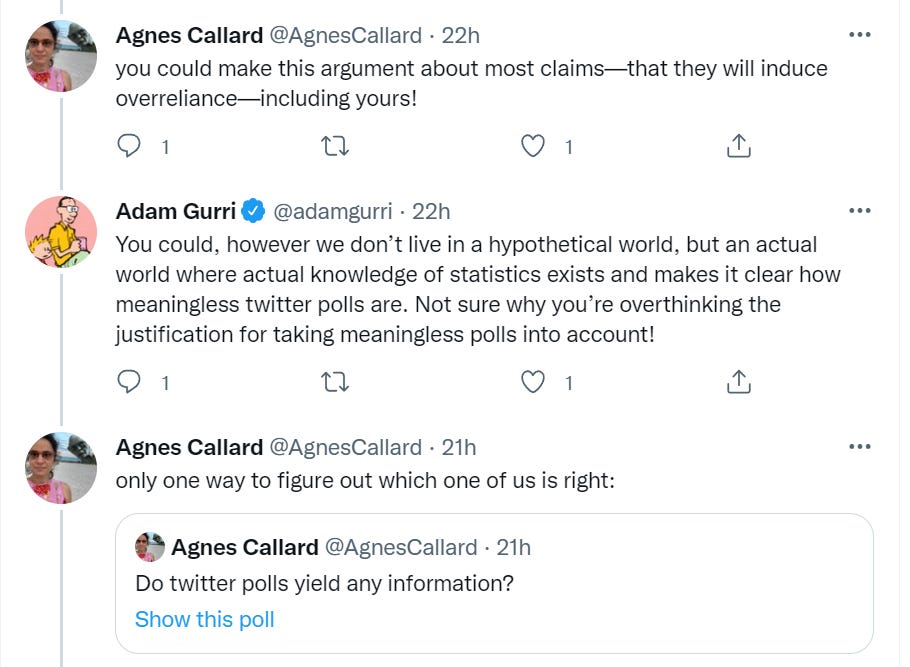Like Agnes Callard's overreliance tweet
This screenshot has width=910, height=667.
(x=534, y=147)
